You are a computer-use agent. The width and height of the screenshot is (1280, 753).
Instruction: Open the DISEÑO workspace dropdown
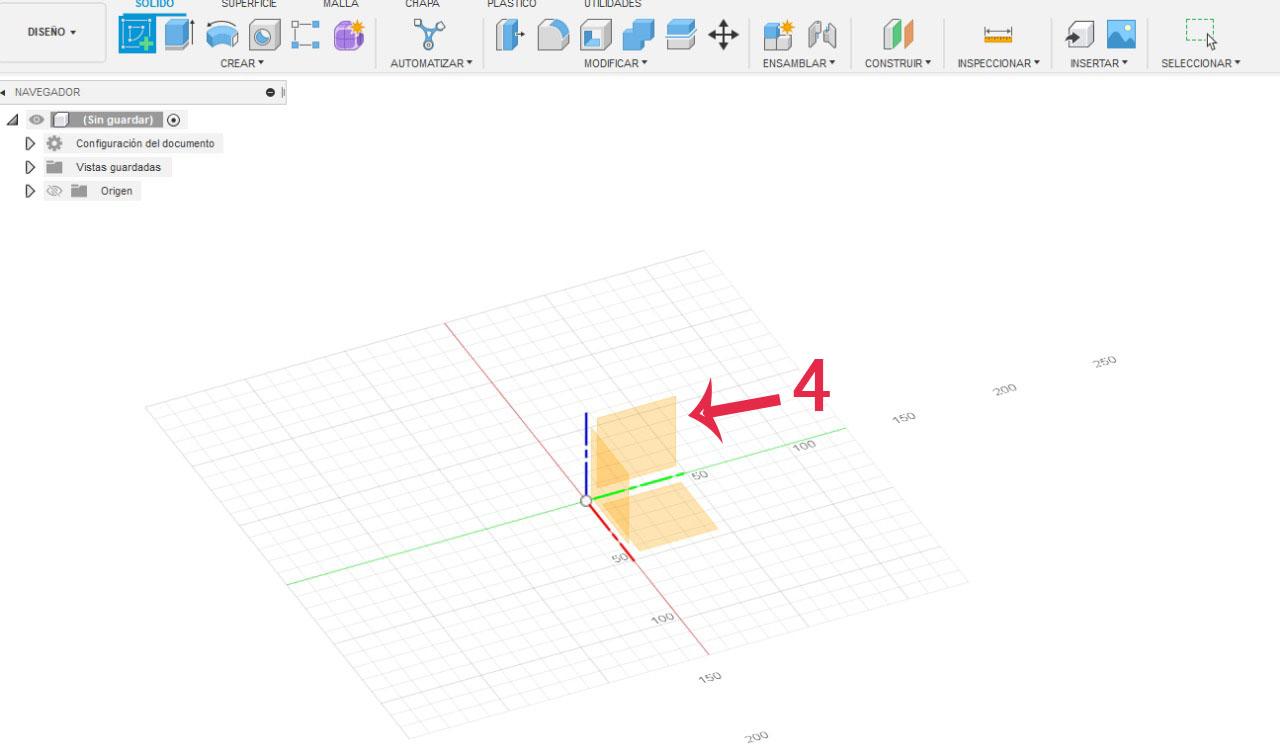[52, 32]
